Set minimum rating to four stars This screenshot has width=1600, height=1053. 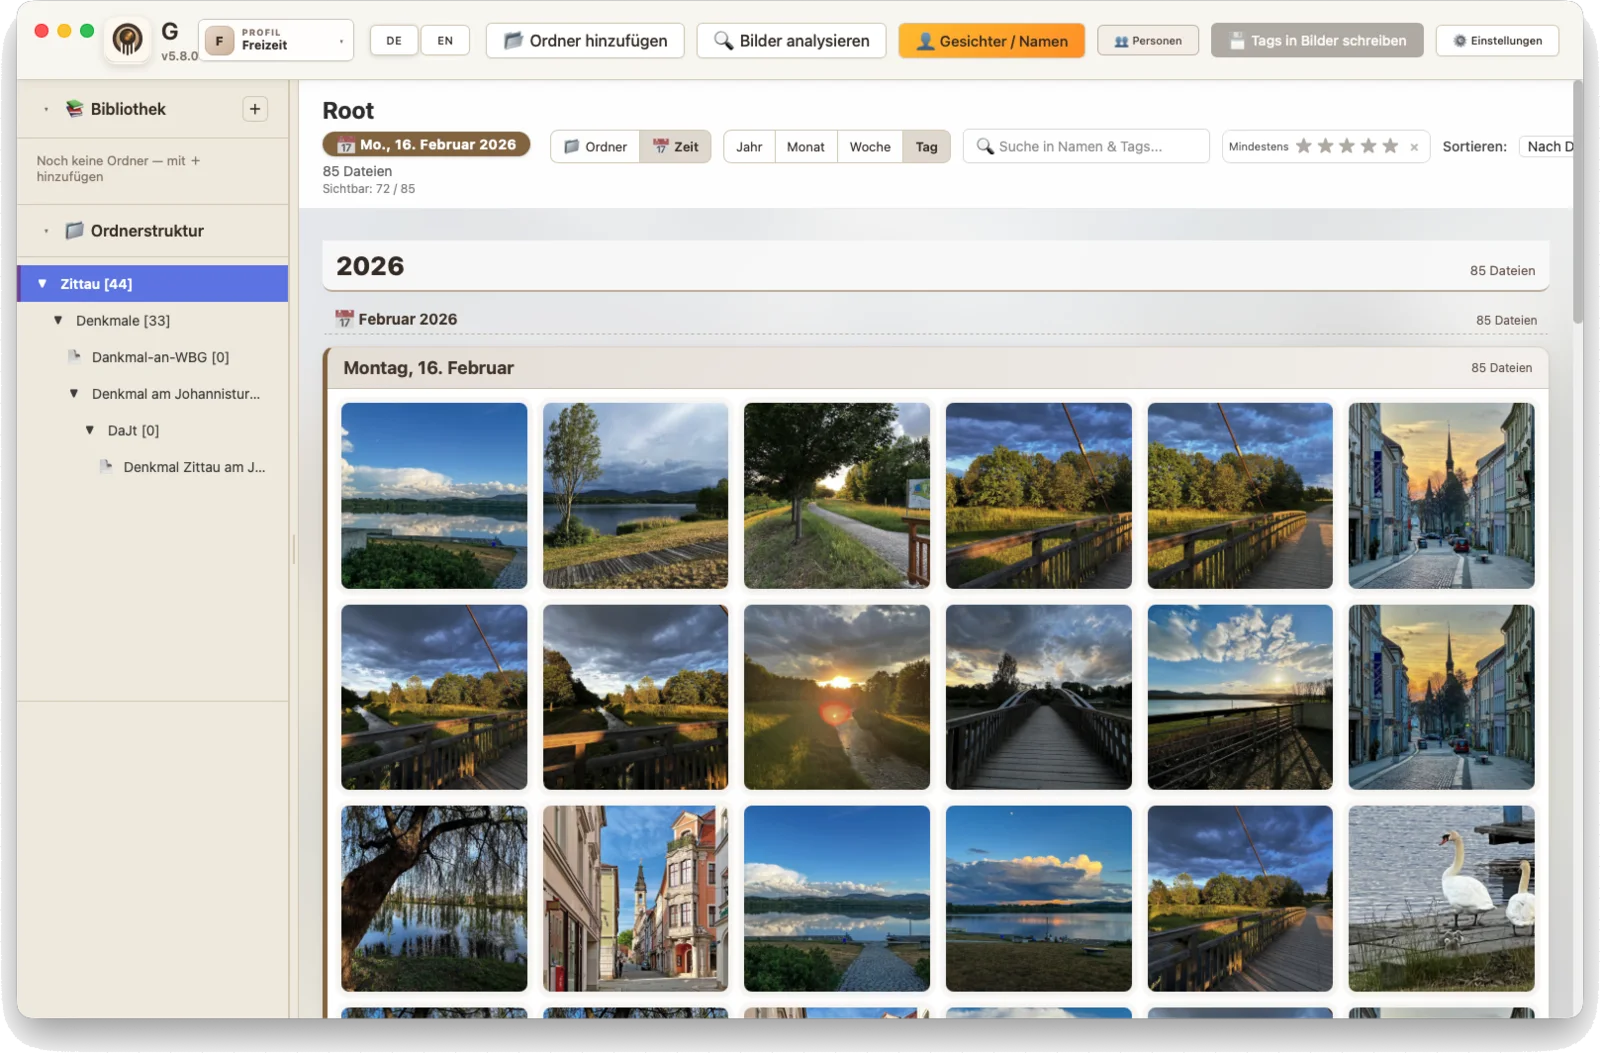[1369, 146]
